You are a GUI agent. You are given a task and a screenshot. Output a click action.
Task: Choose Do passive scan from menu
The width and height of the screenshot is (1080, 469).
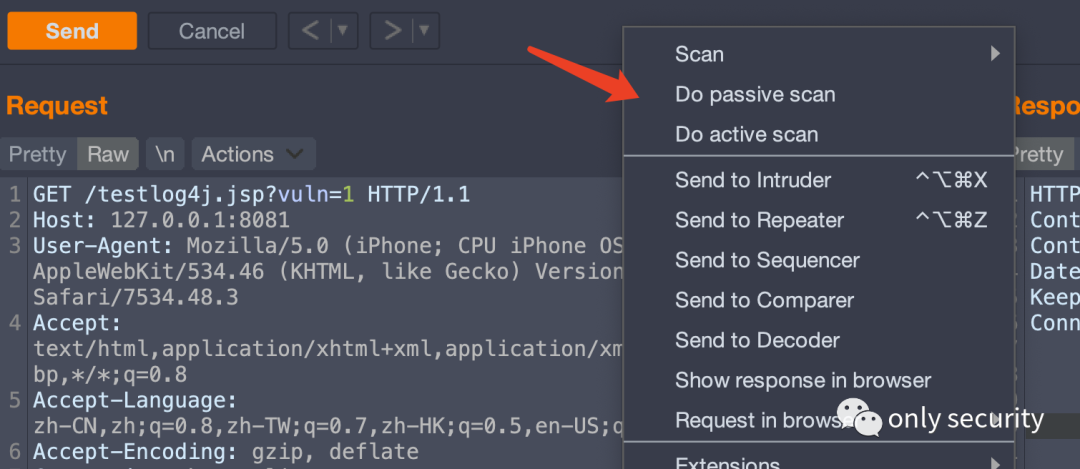click(755, 95)
